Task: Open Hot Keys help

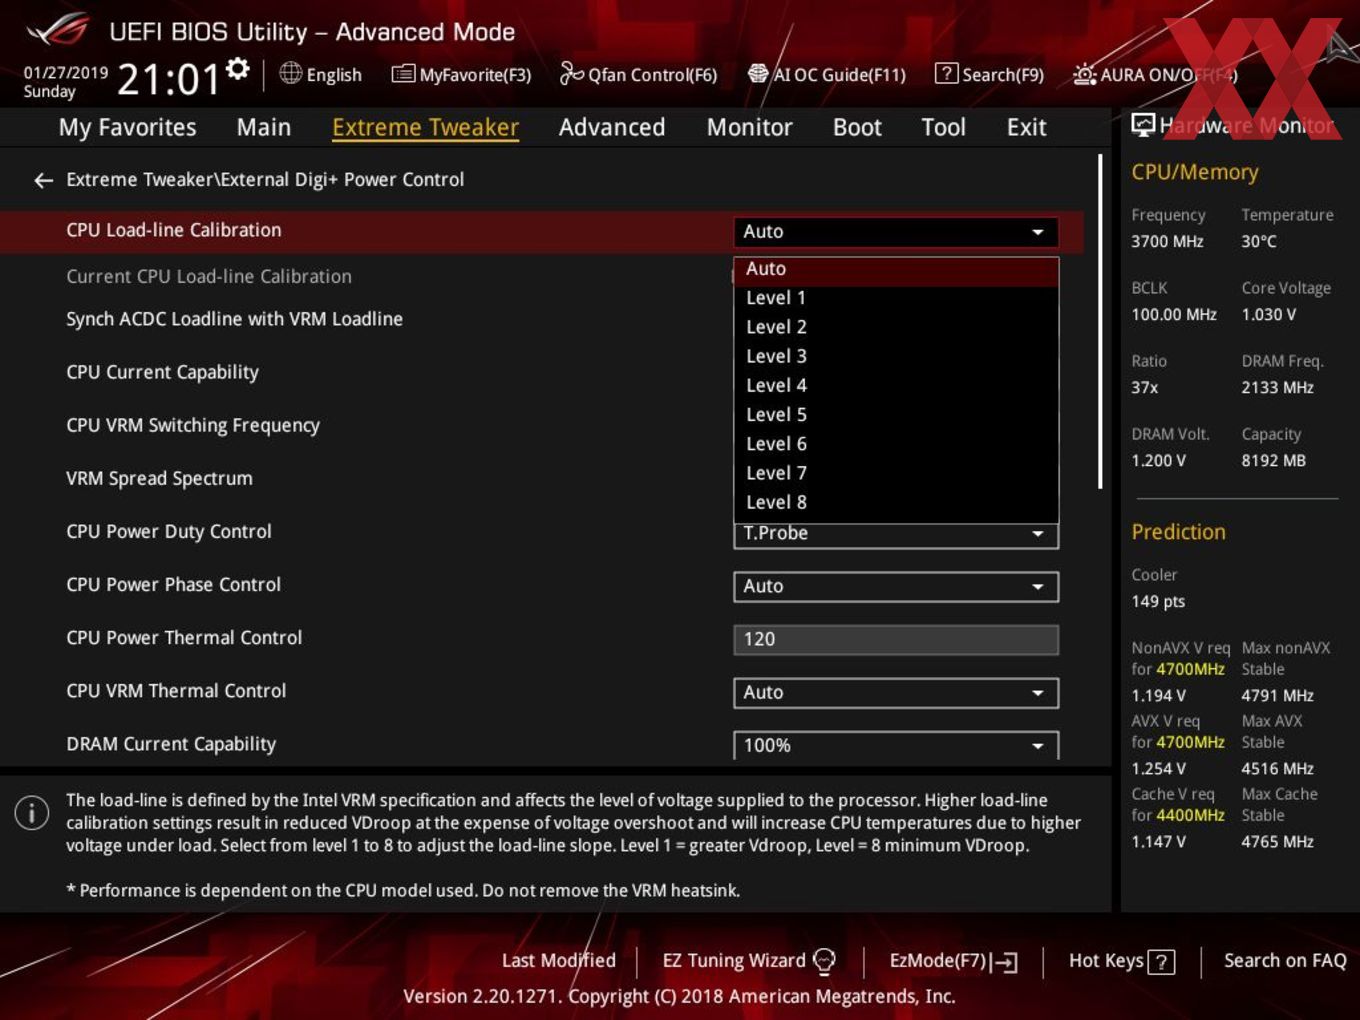Action: coord(1121,961)
